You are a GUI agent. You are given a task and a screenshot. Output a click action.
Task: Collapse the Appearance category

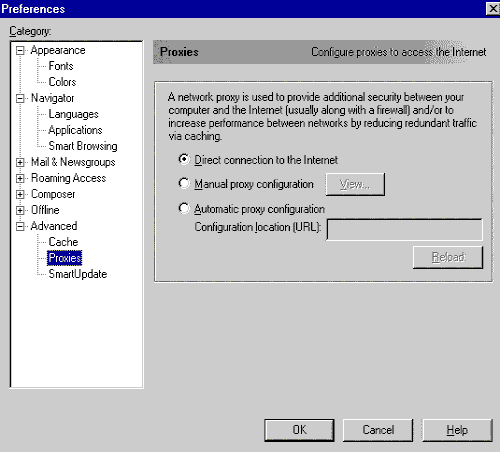(x=20, y=51)
